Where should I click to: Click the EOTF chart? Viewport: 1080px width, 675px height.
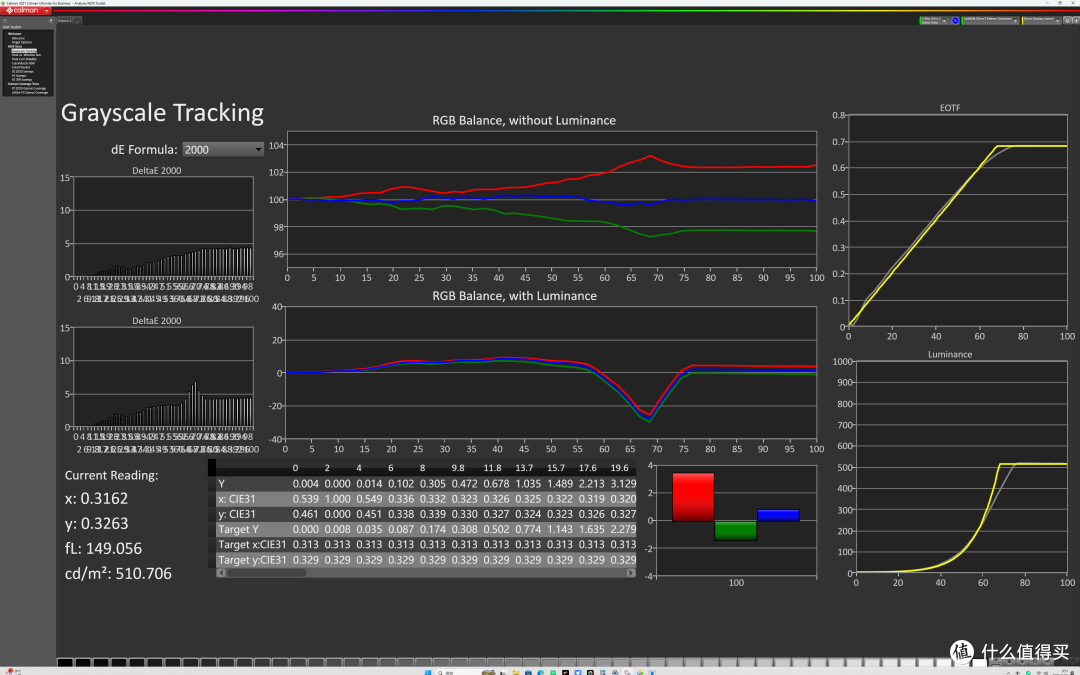tap(957, 221)
